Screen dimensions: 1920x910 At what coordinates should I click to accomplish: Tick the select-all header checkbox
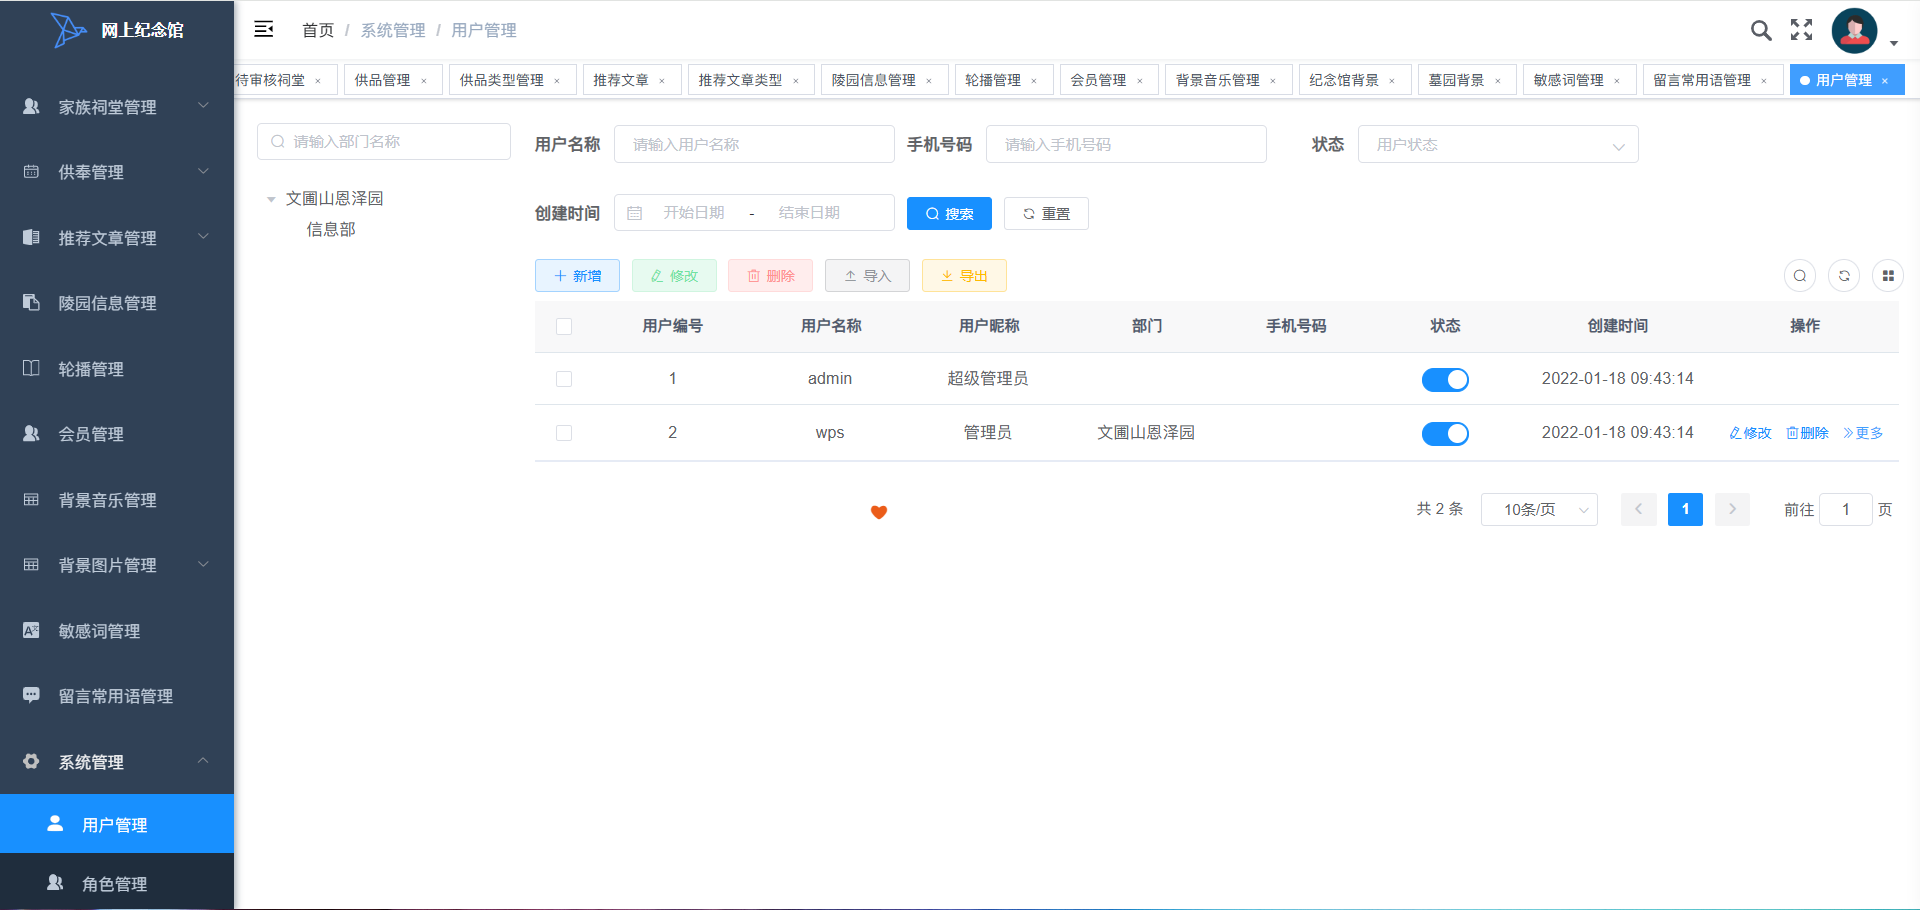[564, 326]
